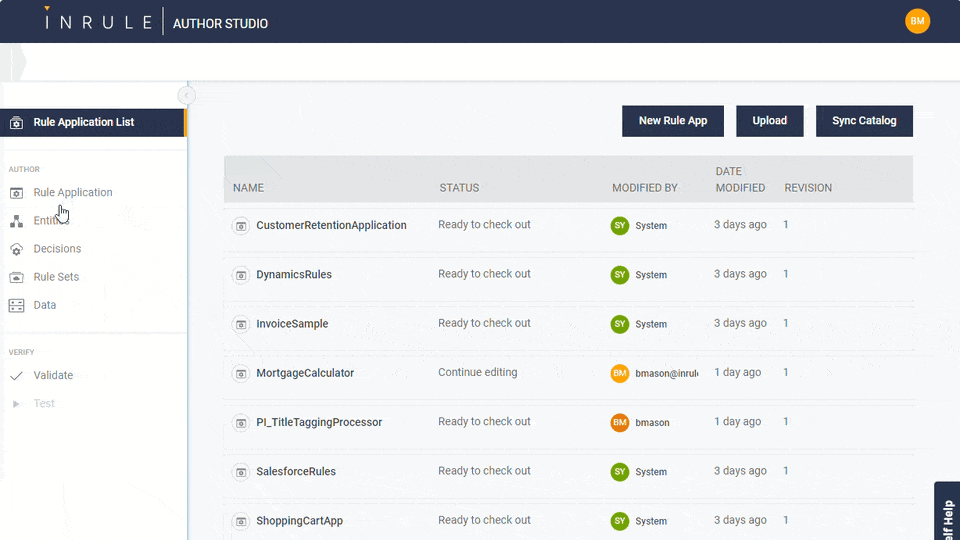This screenshot has width=960, height=540.
Task: Open InvoiceSample rule app
Action: click(292, 324)
